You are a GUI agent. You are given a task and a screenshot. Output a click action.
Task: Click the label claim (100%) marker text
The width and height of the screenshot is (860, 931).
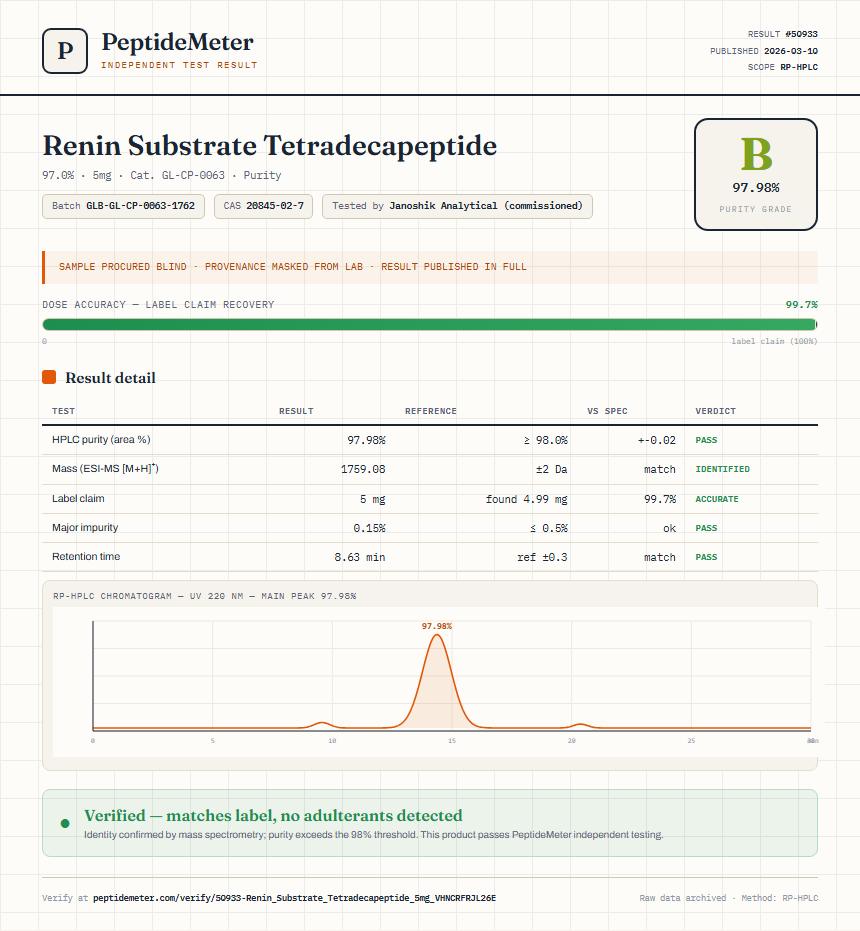tap(774, 341)
